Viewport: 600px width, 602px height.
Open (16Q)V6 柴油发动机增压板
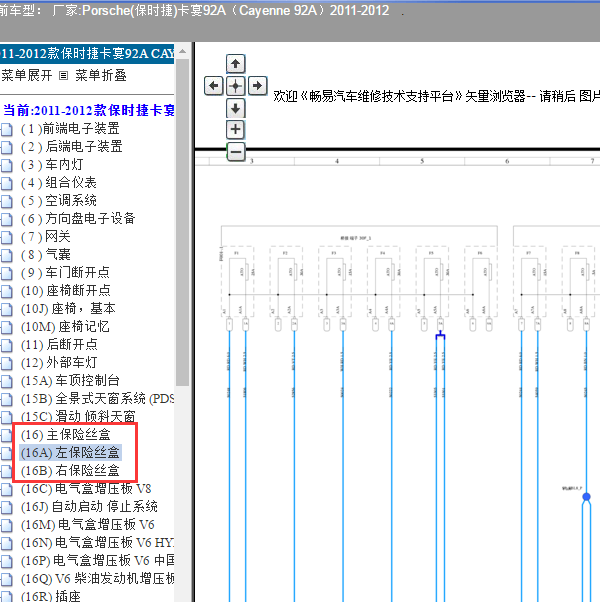(x=97, y=579)
